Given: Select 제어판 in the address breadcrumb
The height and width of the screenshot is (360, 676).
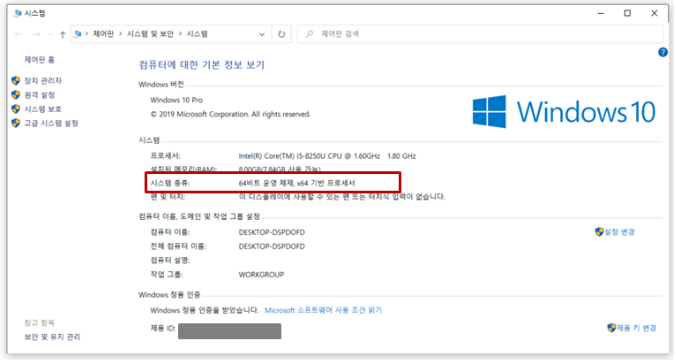Looking at the screenshot, I should pos(103,34).
